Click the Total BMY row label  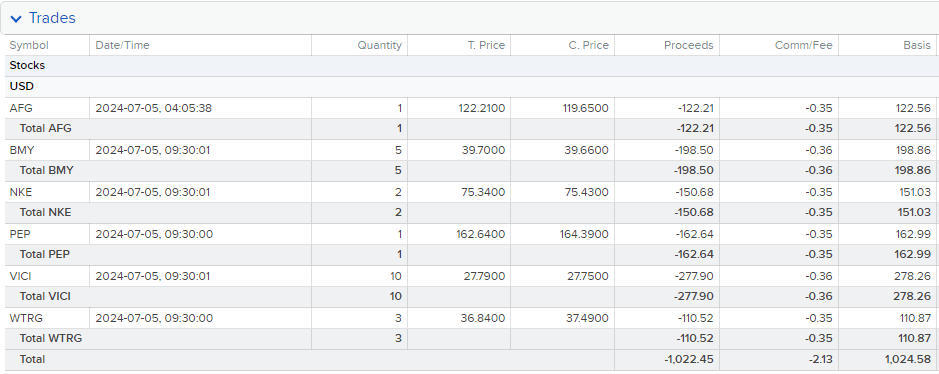click(47, 171)
